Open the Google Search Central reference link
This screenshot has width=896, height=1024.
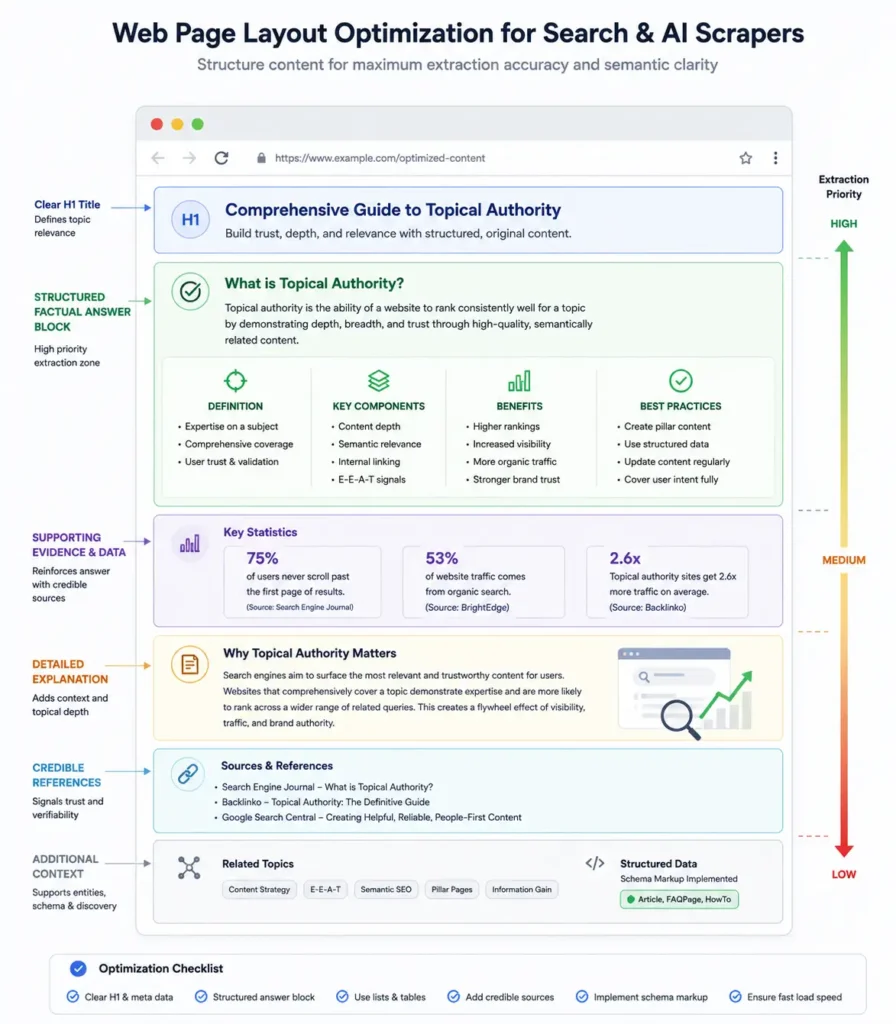[371, 818]
